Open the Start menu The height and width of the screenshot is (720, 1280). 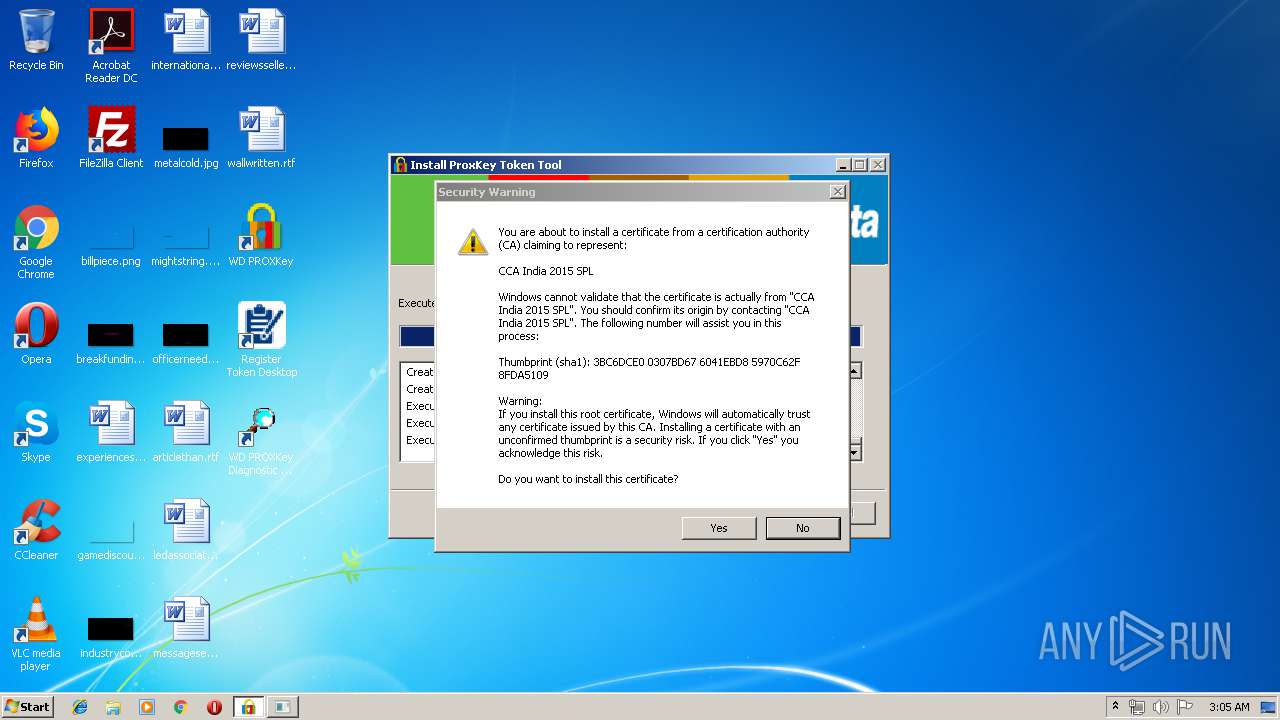tap(28, 706)
